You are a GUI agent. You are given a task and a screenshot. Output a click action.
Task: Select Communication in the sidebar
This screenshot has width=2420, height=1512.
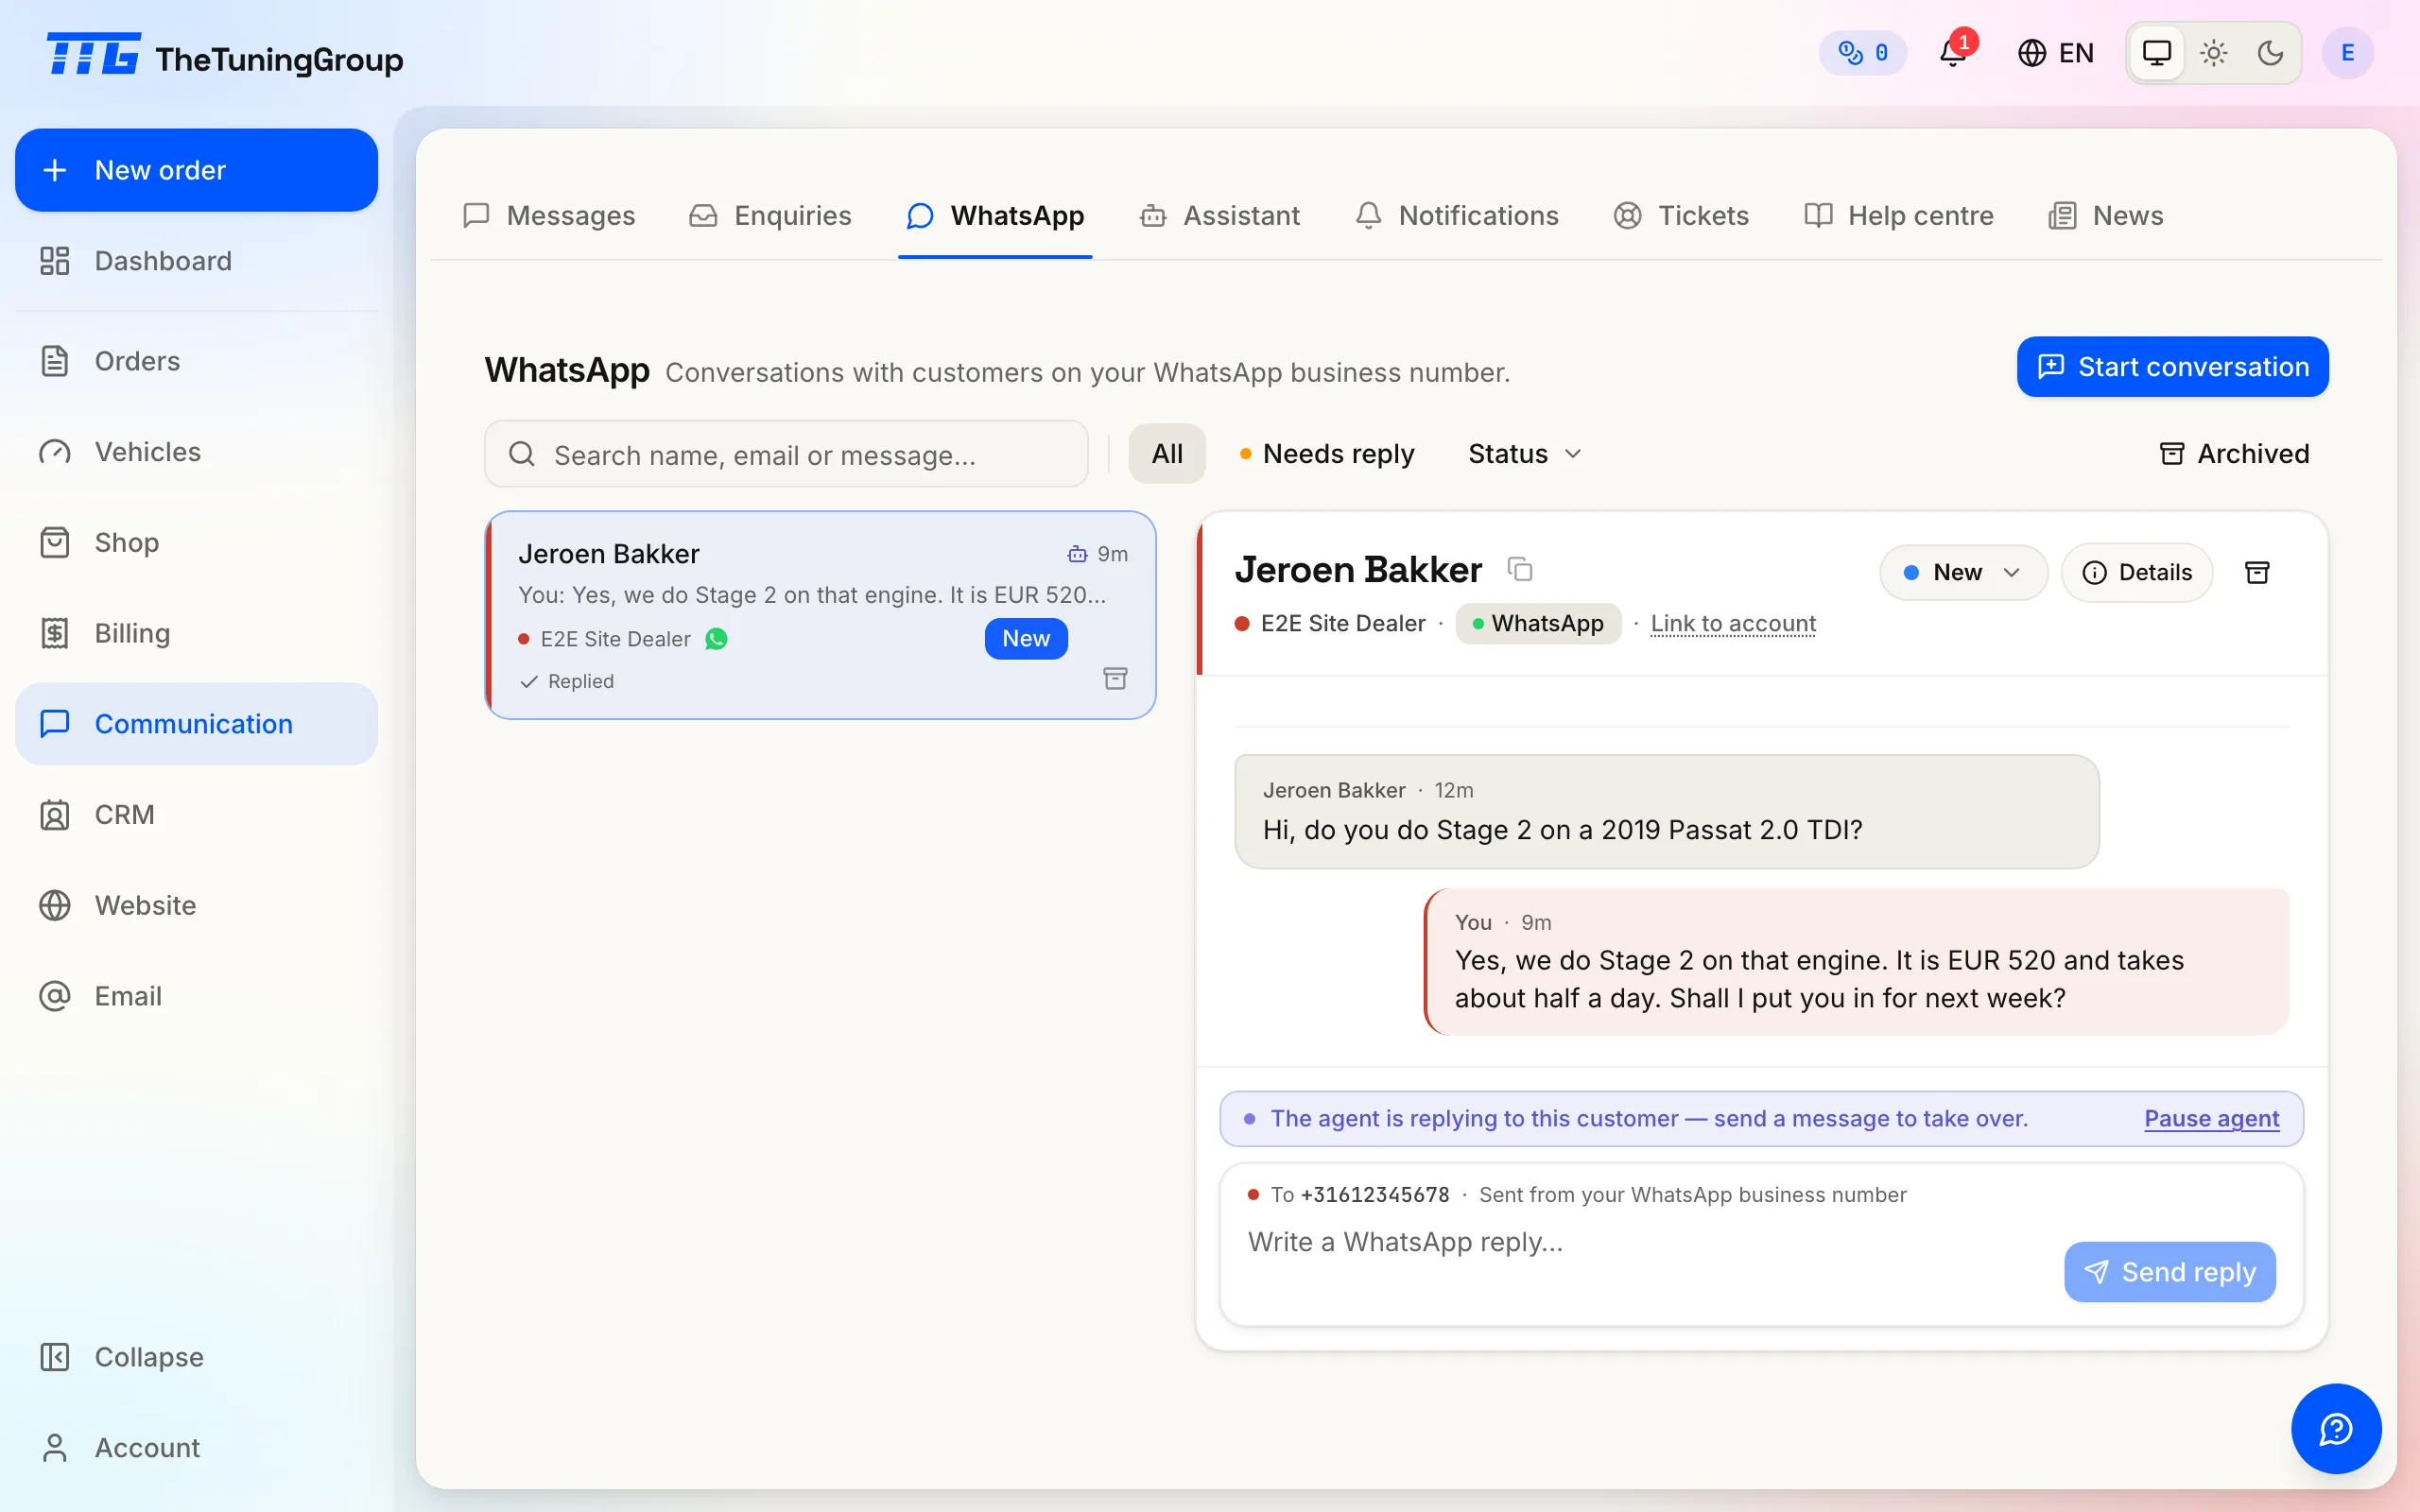(x=196, y=724)
